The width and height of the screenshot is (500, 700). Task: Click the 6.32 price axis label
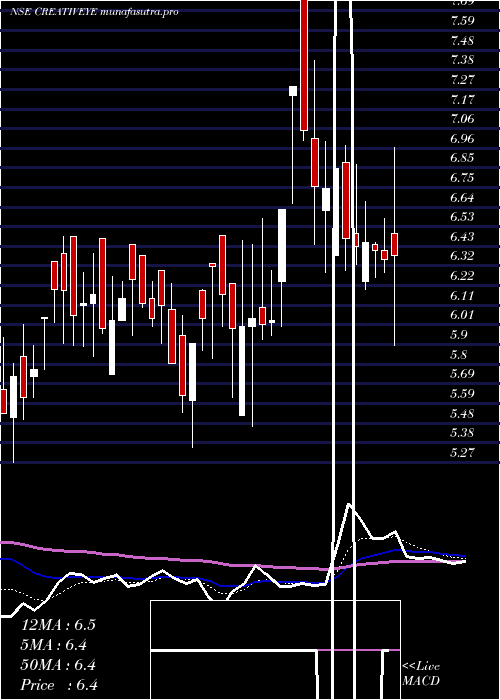click(462, 256)
